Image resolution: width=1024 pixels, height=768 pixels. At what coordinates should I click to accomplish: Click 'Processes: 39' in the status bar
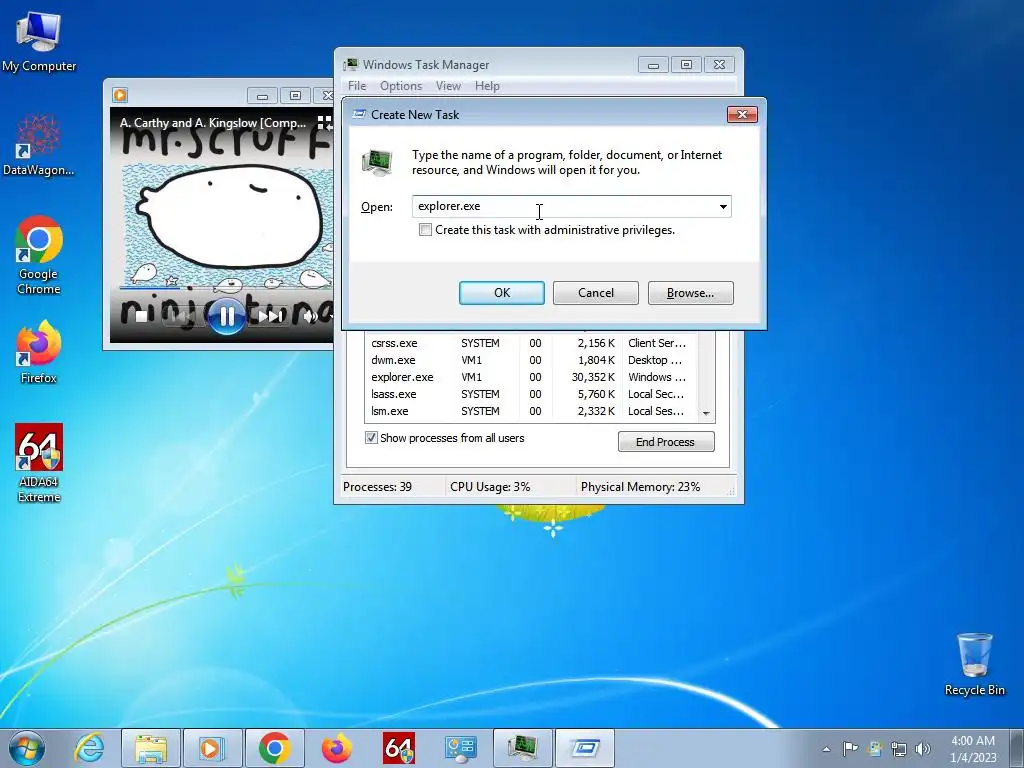pyautogui.click(x=377, y=487)
